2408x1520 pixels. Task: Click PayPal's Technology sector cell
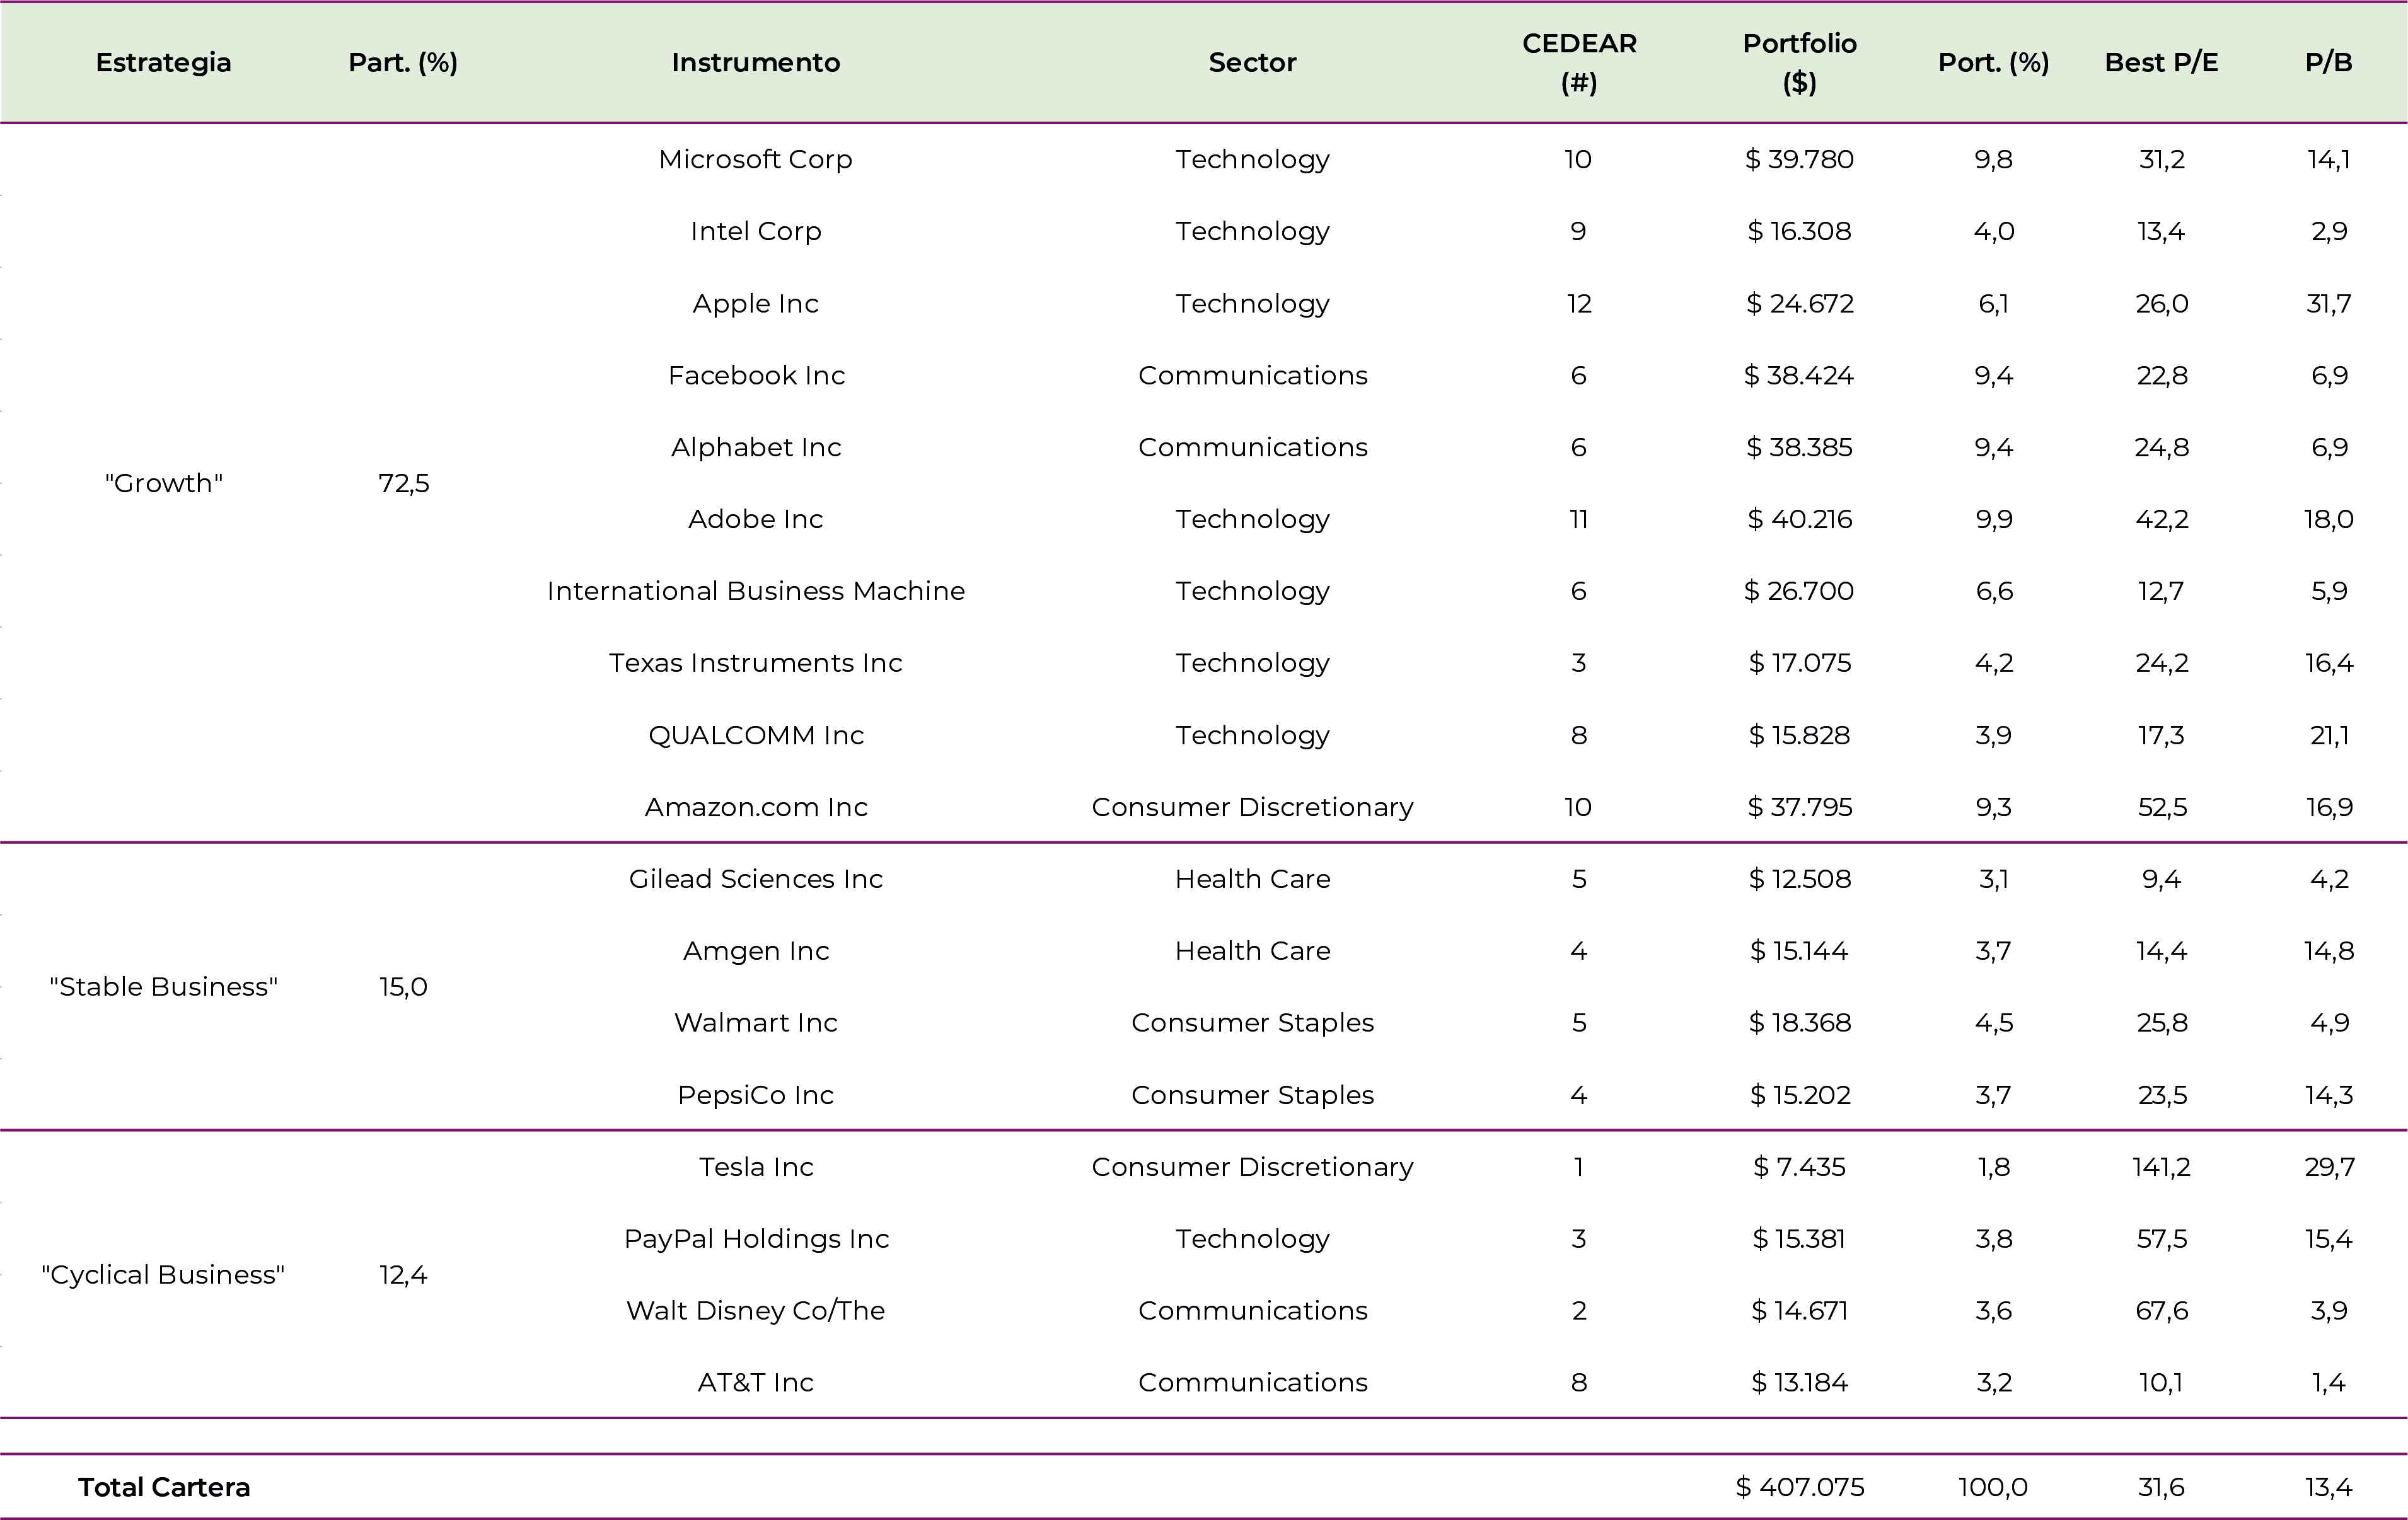click(1252, 1239)
